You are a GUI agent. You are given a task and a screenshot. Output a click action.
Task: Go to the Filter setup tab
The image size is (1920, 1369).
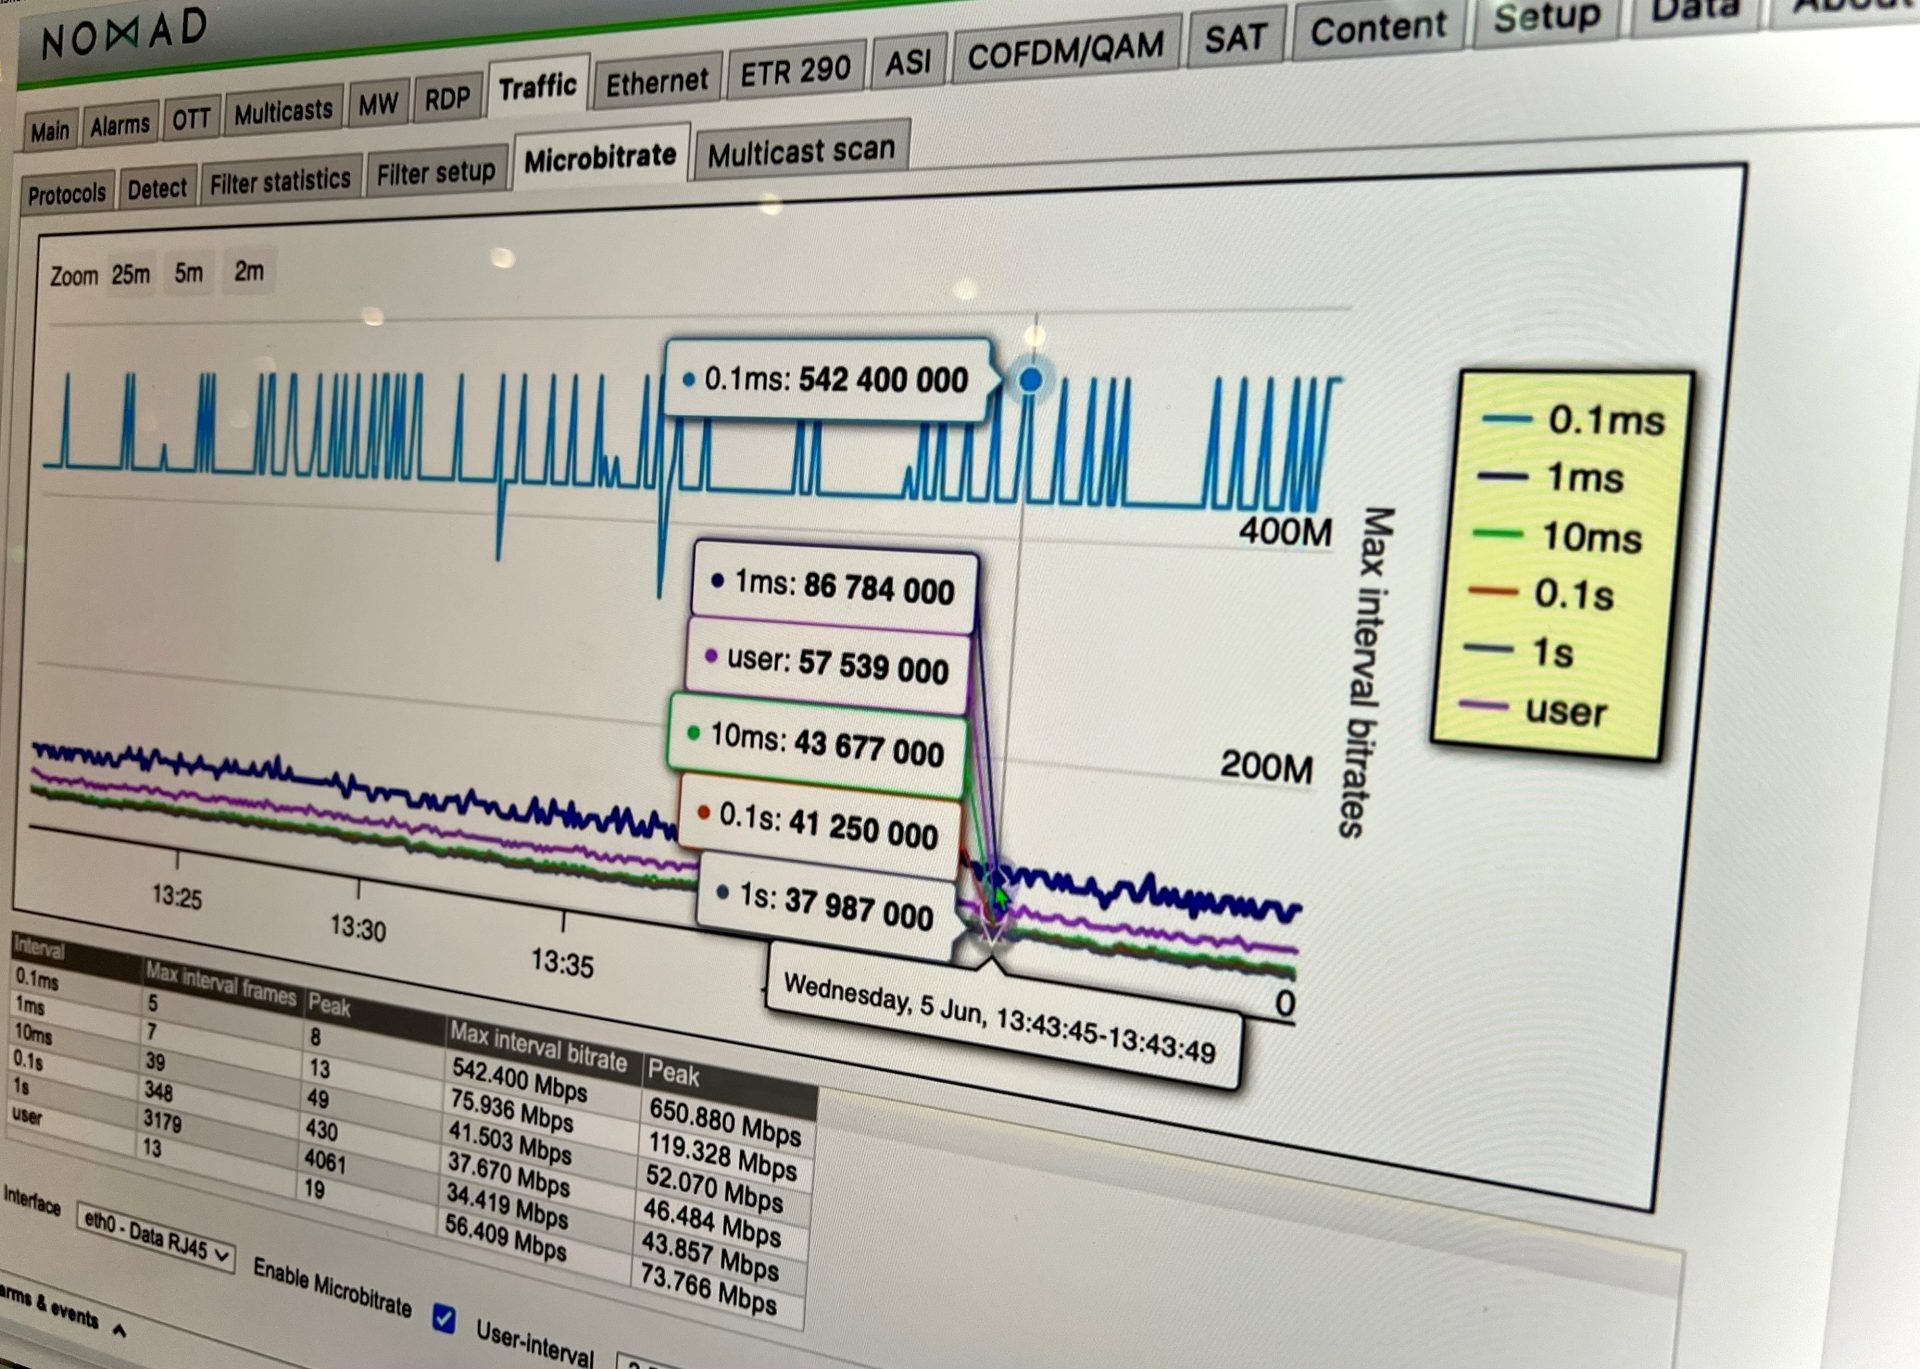(435, 174)
